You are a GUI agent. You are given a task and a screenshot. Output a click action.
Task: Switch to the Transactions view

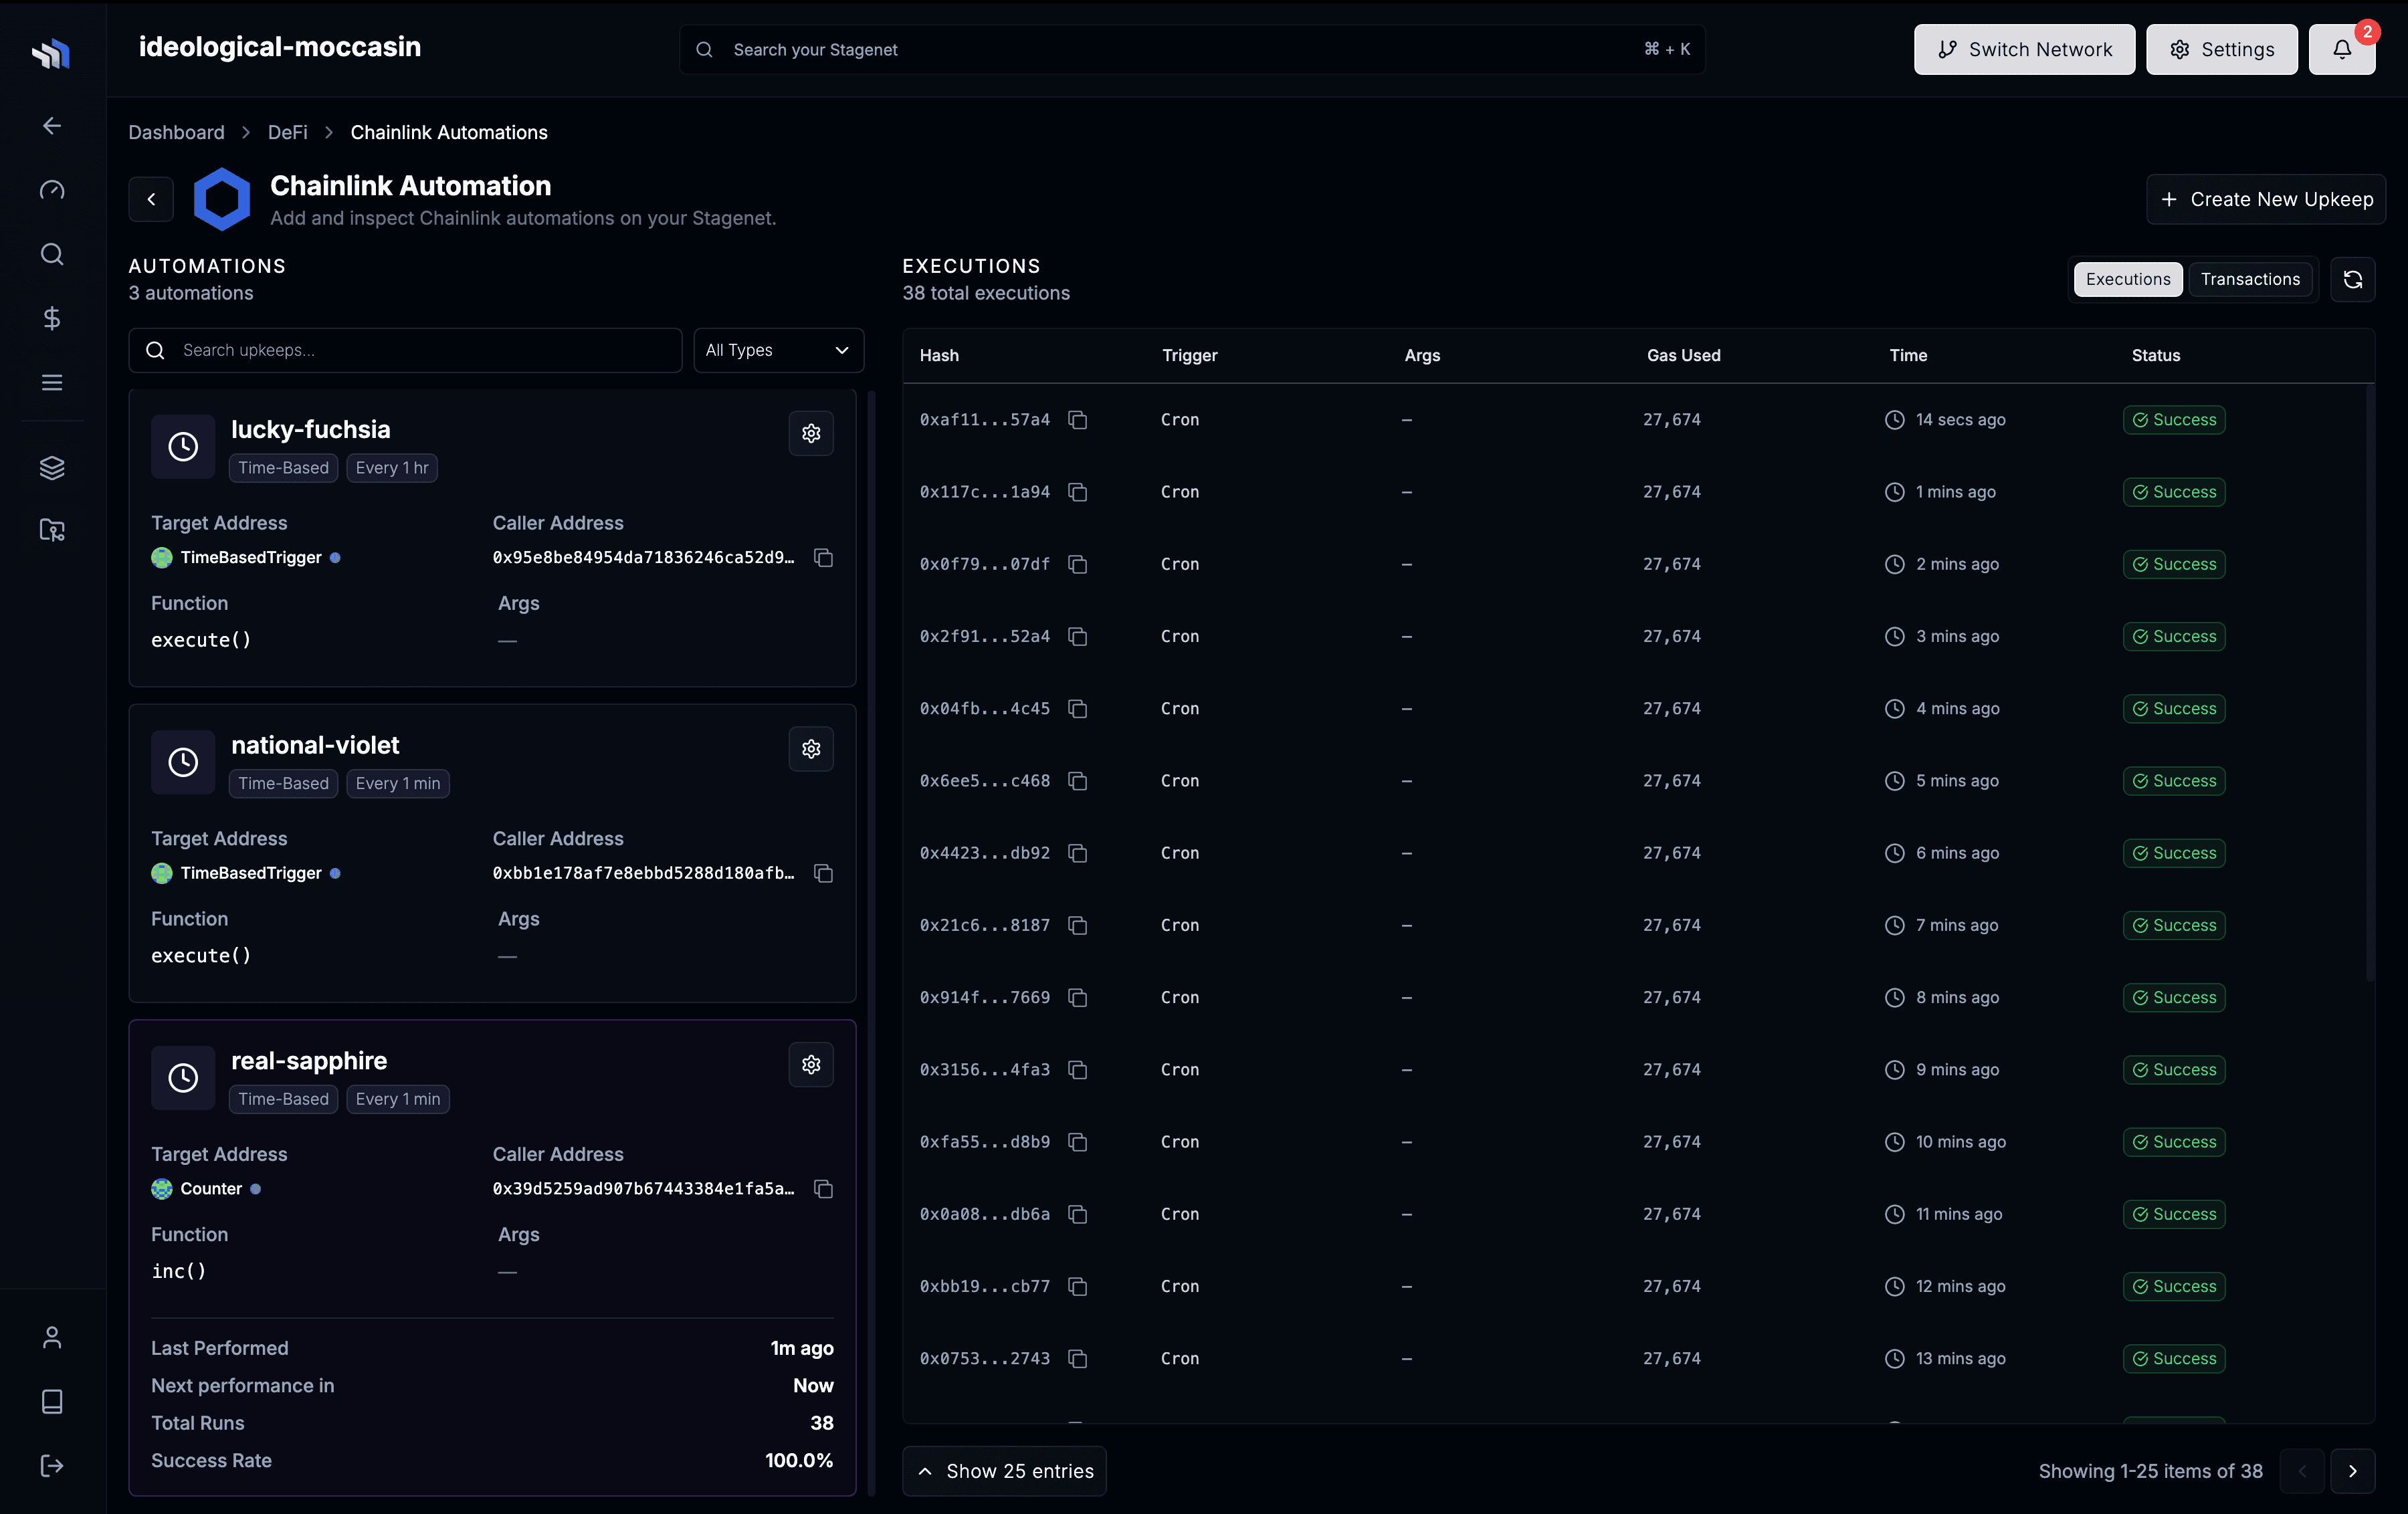click(x=2250, y=279)
